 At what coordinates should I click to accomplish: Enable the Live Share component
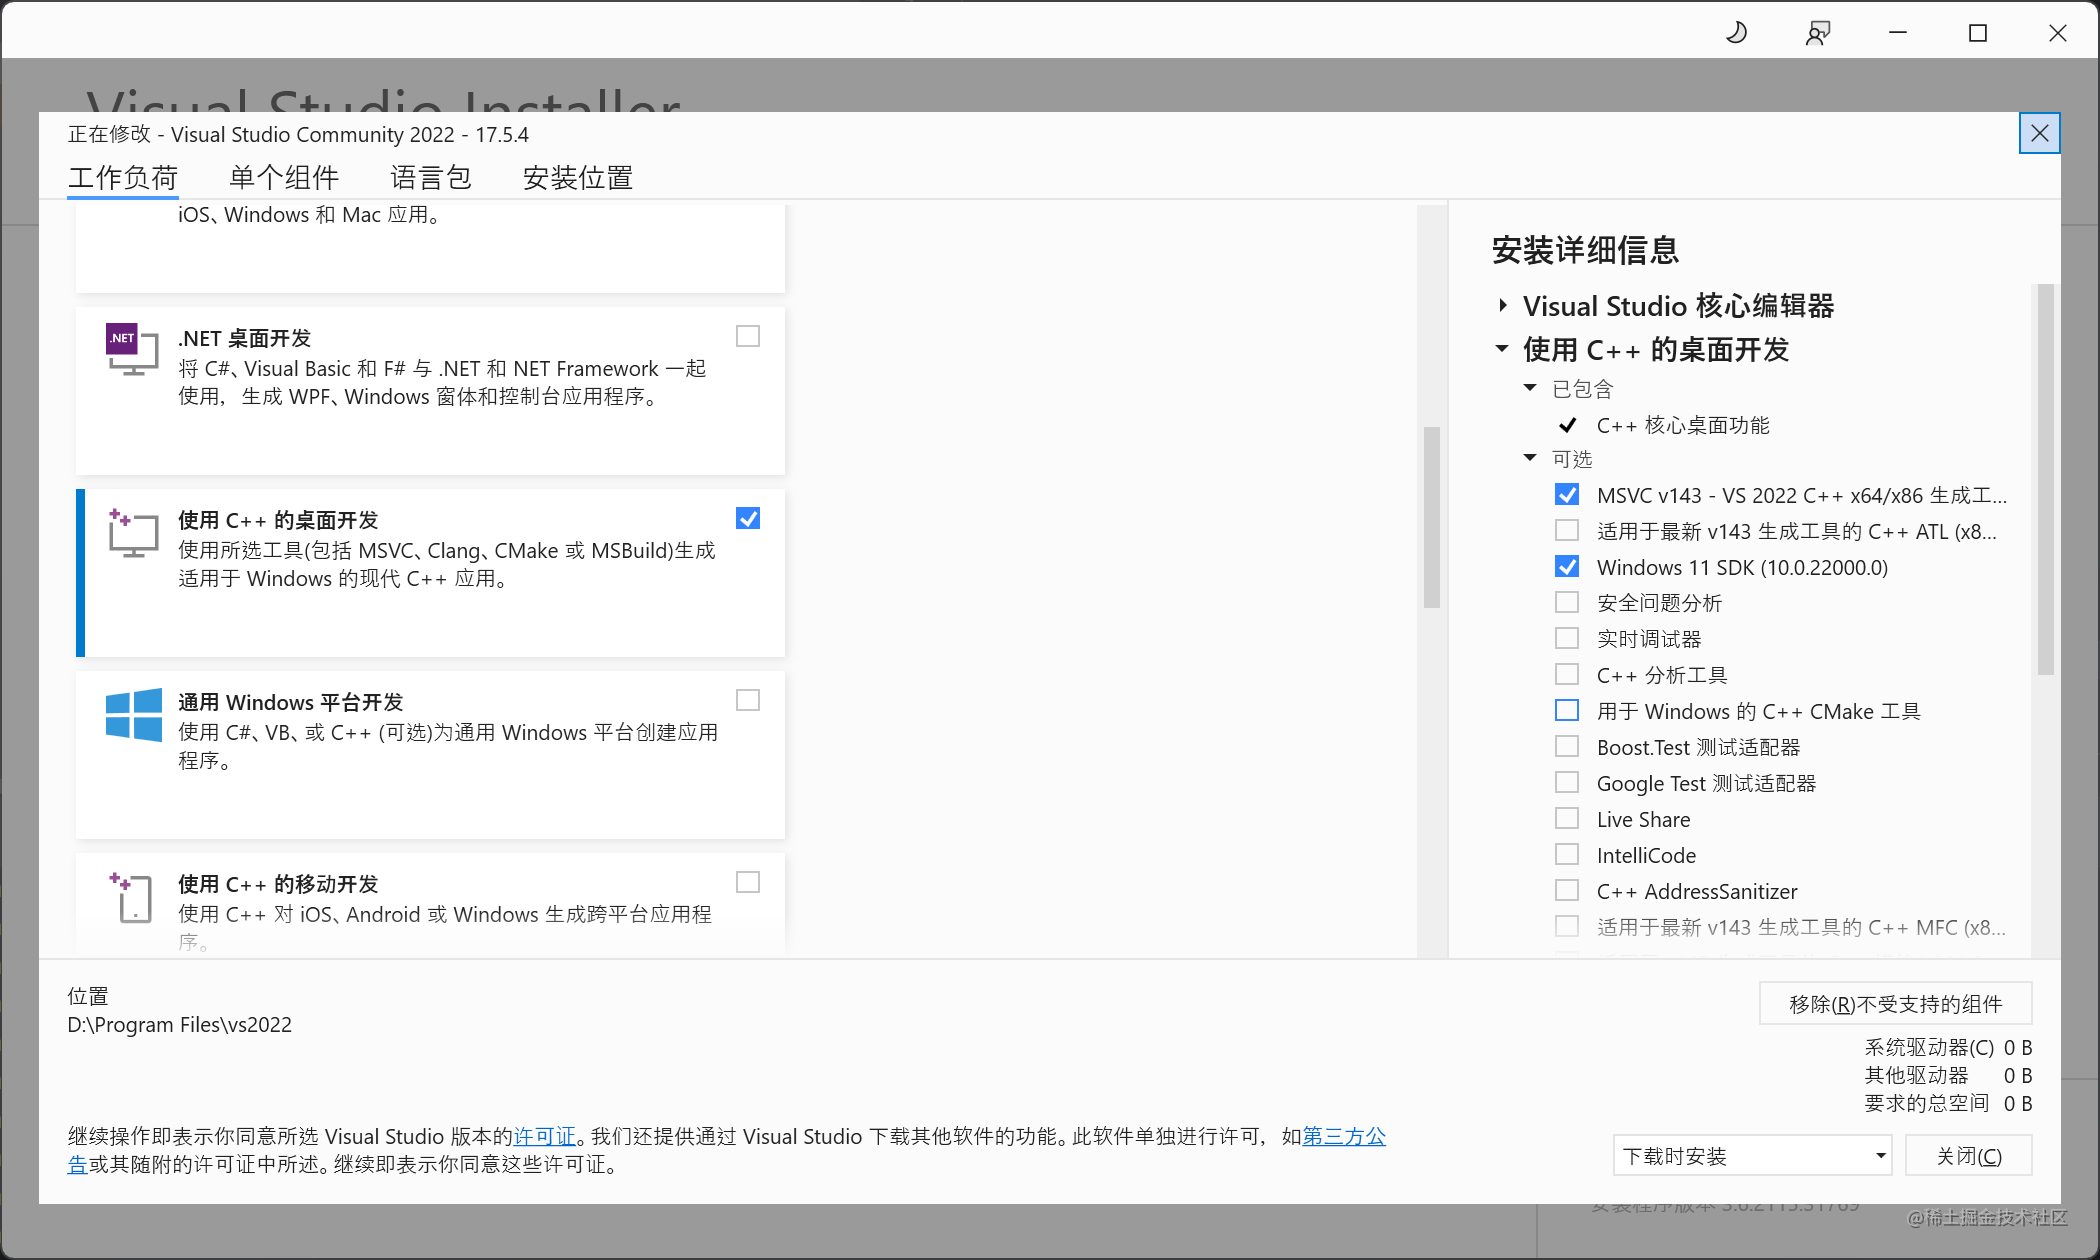1566,818
